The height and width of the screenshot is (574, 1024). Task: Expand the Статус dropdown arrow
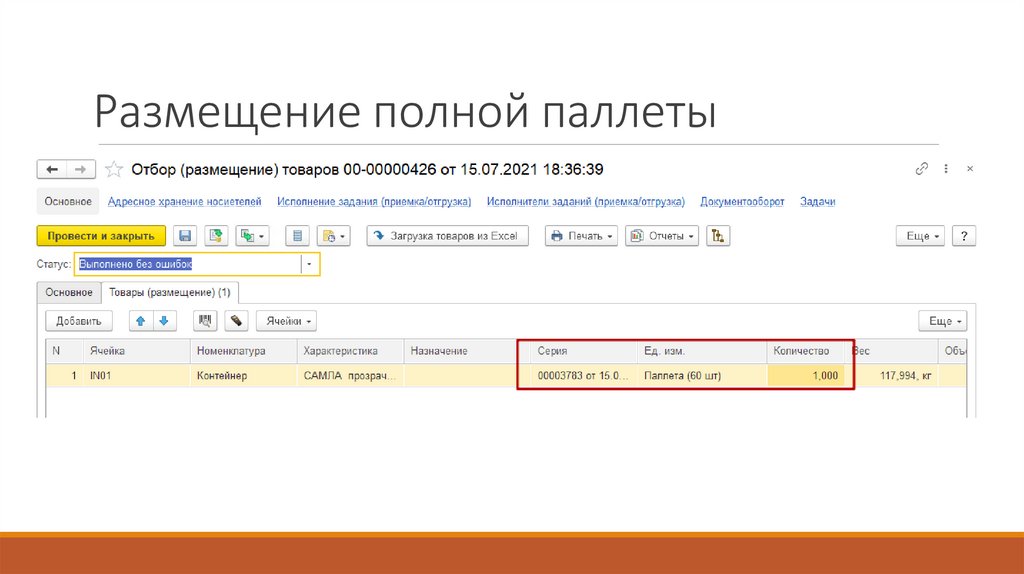(x=310, y=264)
